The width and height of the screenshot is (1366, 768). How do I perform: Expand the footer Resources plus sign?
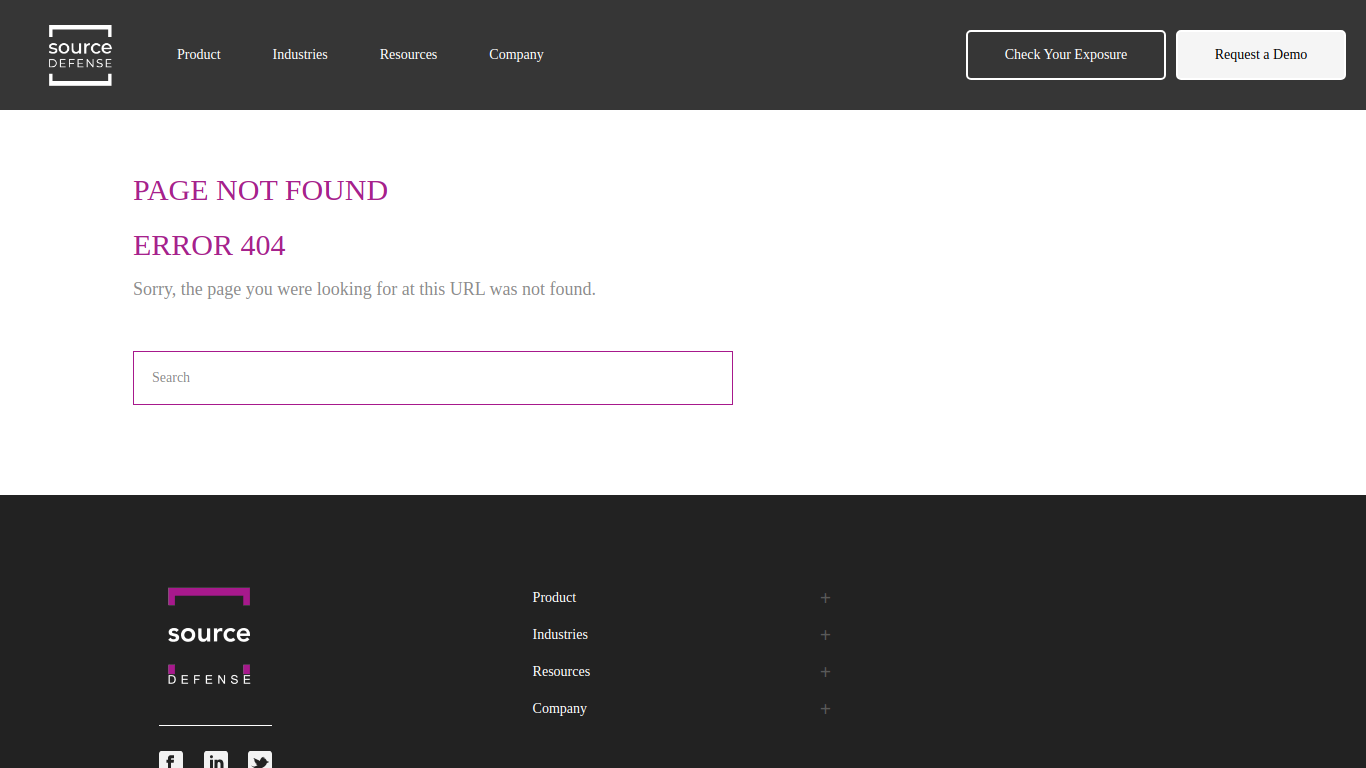[x=825, y=672]
